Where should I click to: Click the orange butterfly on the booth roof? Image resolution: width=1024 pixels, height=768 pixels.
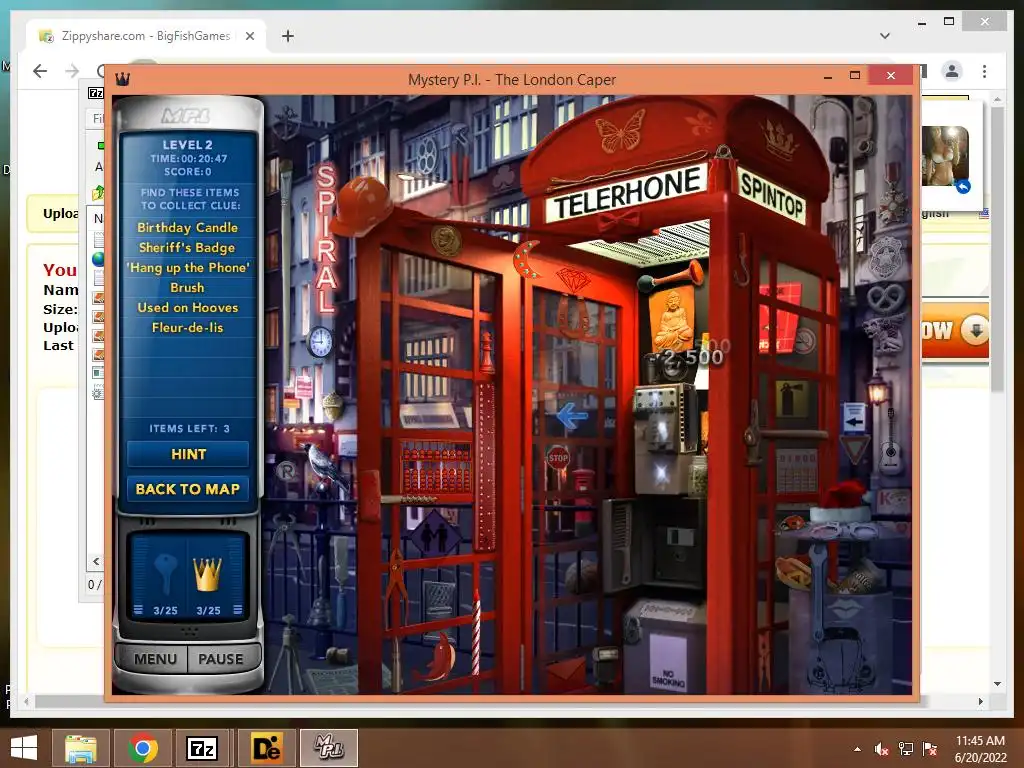pos(619,130)
